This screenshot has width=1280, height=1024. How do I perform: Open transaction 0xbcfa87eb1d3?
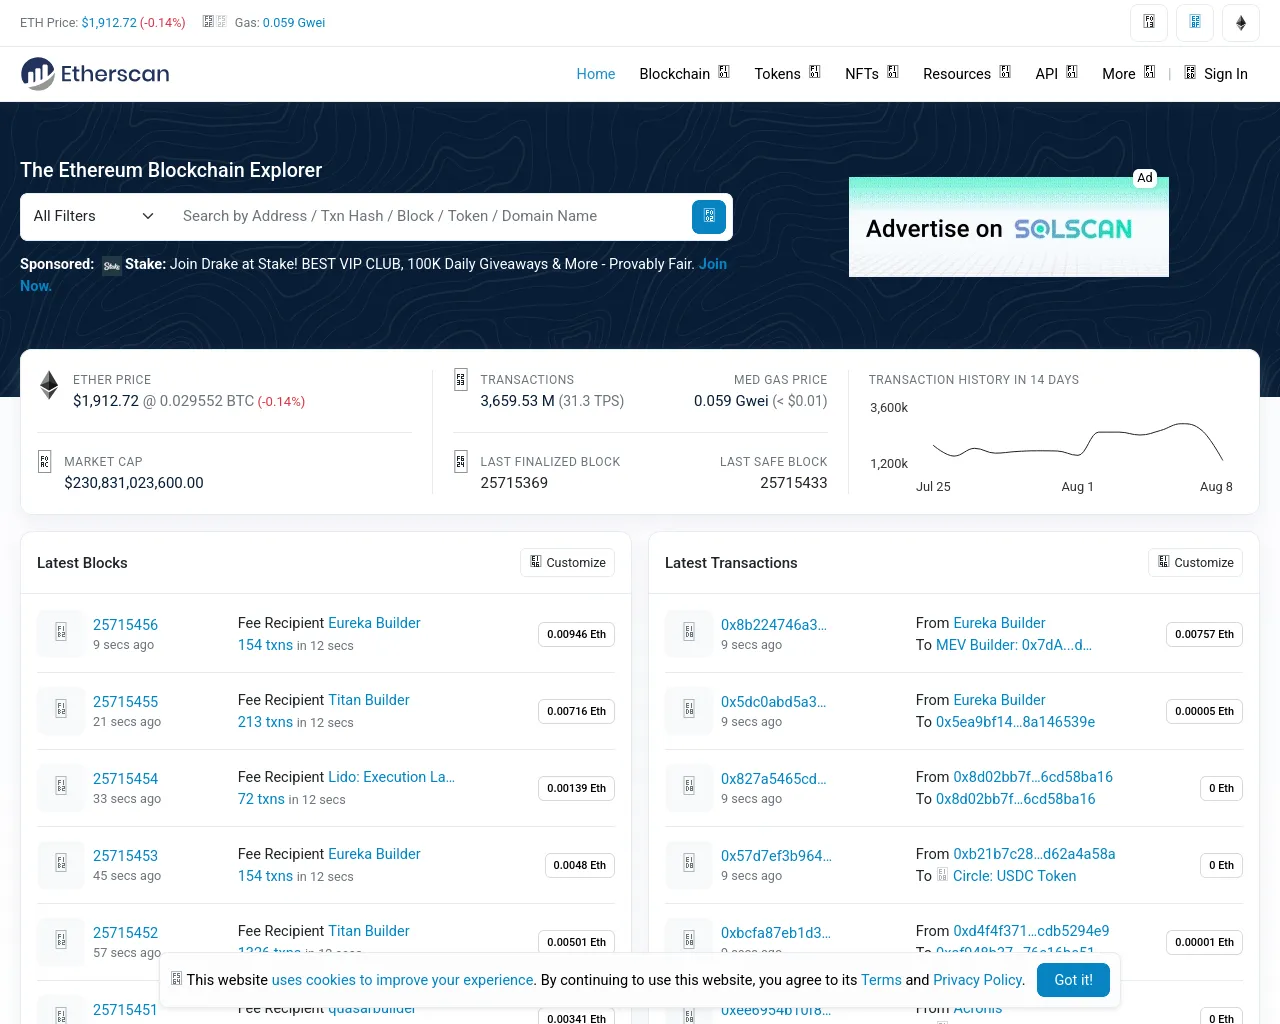[x=776, y=933]
